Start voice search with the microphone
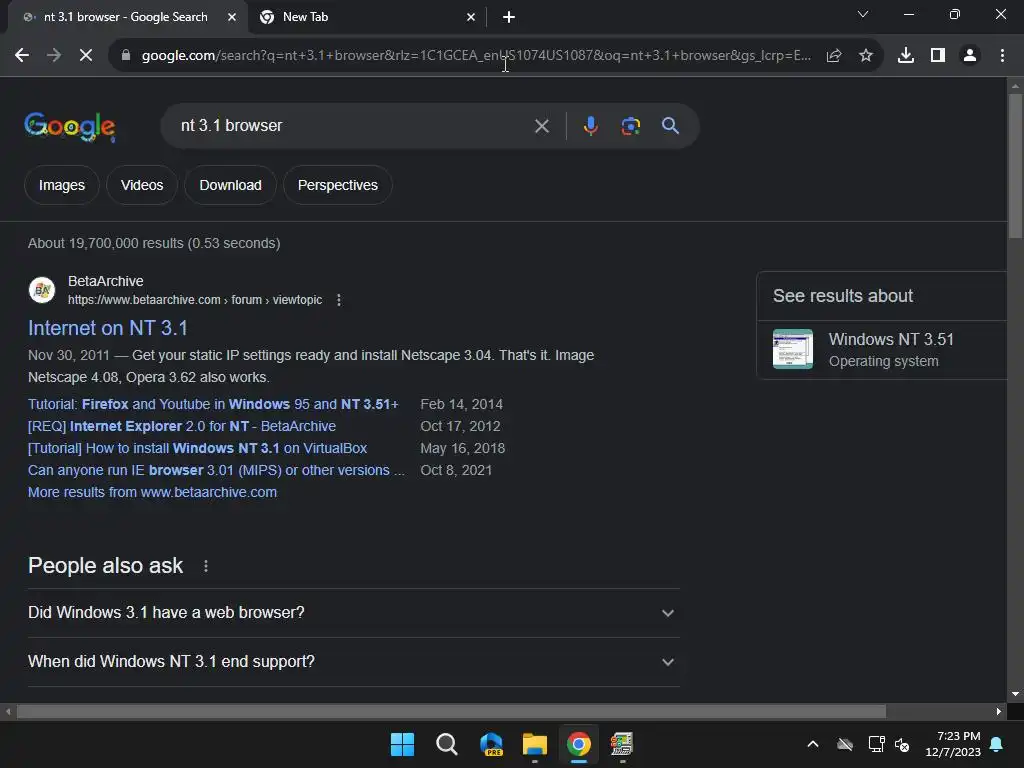This screenshot has width=1024, height=768. pyautogui.click(x=590, y=125)
